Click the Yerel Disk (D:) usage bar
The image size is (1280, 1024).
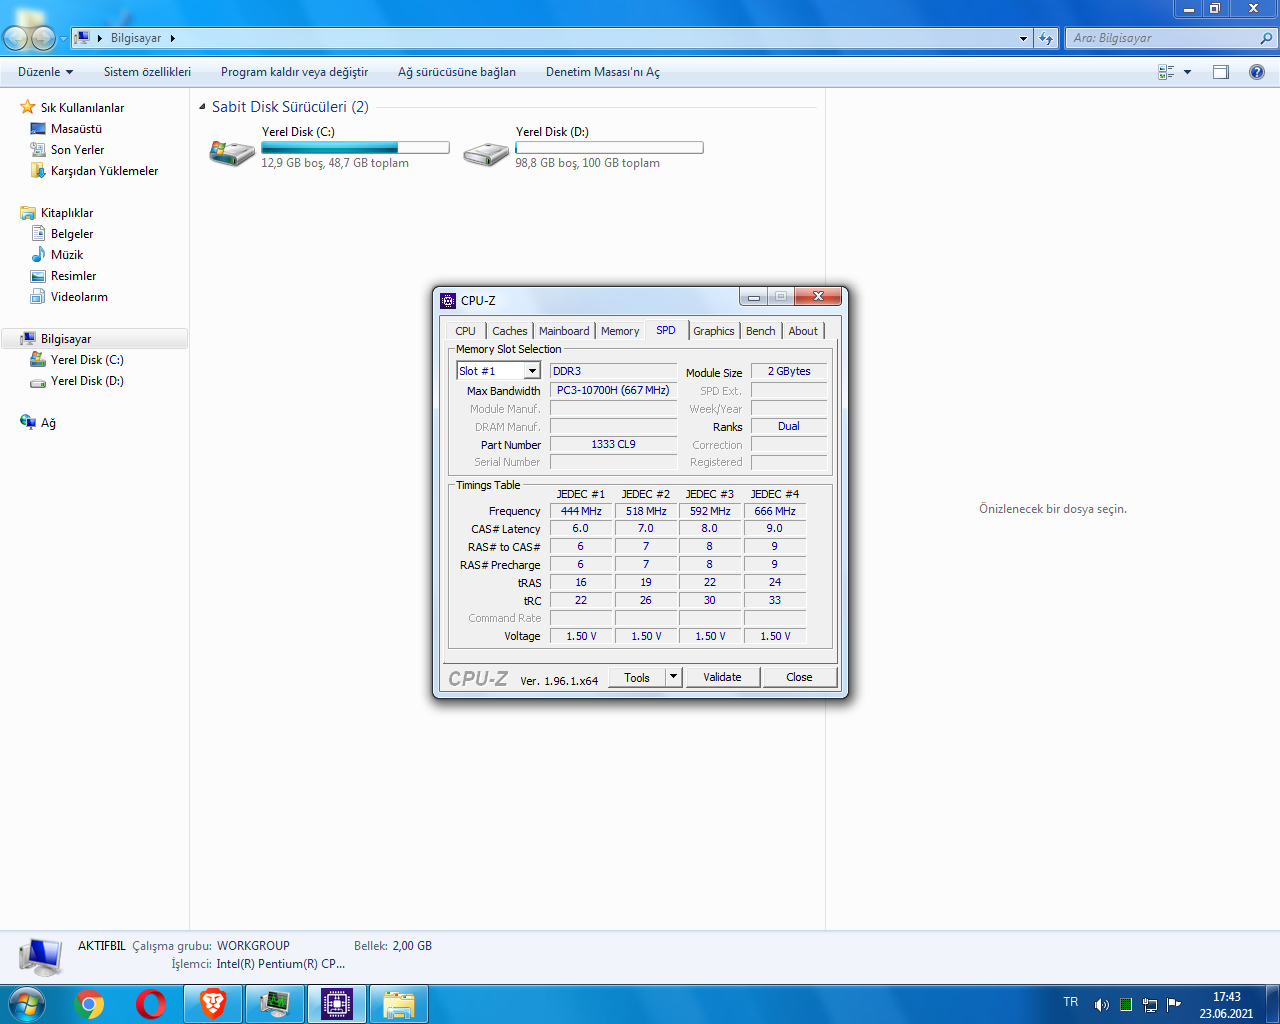(609, 148)
